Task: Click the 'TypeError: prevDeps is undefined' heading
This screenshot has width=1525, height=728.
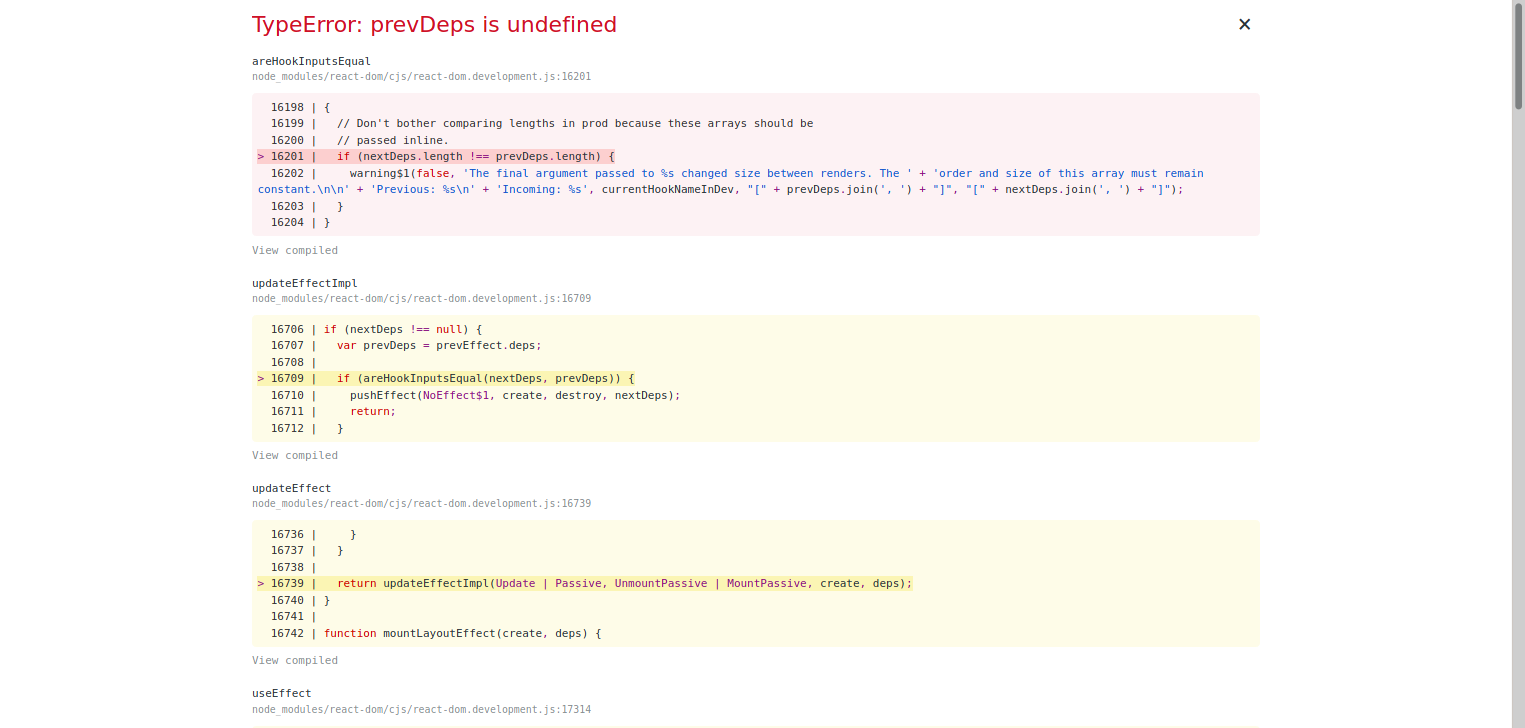Action: click(434, 24)
